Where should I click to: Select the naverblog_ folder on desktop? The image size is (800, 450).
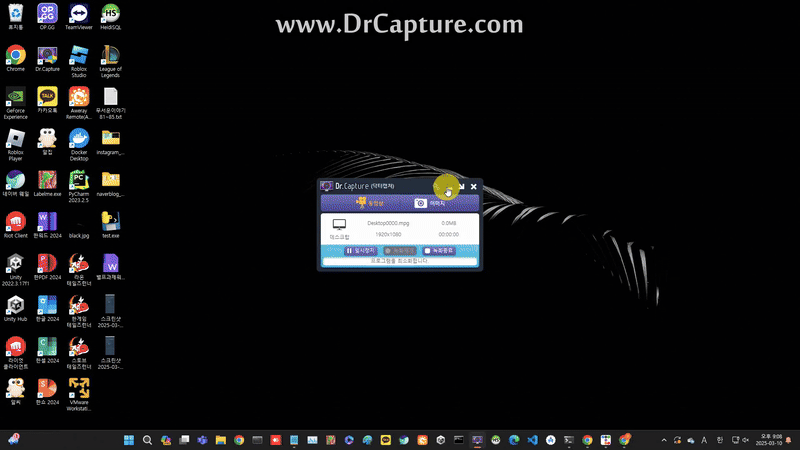[110, 184]
